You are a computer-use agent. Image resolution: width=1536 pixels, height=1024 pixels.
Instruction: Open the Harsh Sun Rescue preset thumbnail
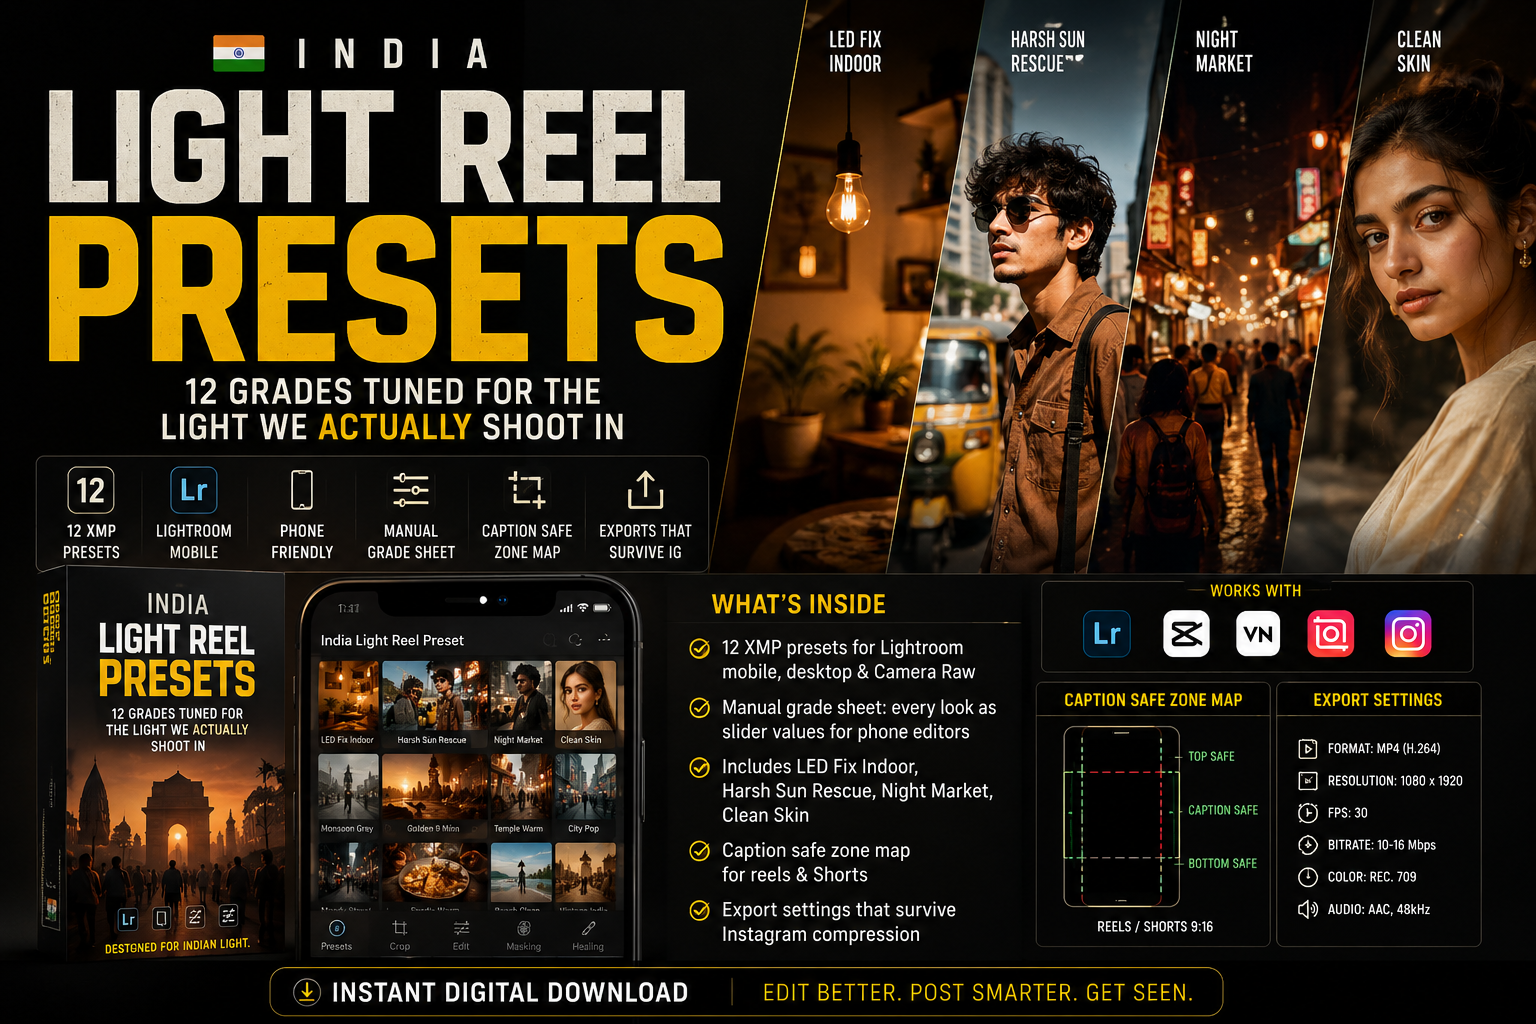433,704
